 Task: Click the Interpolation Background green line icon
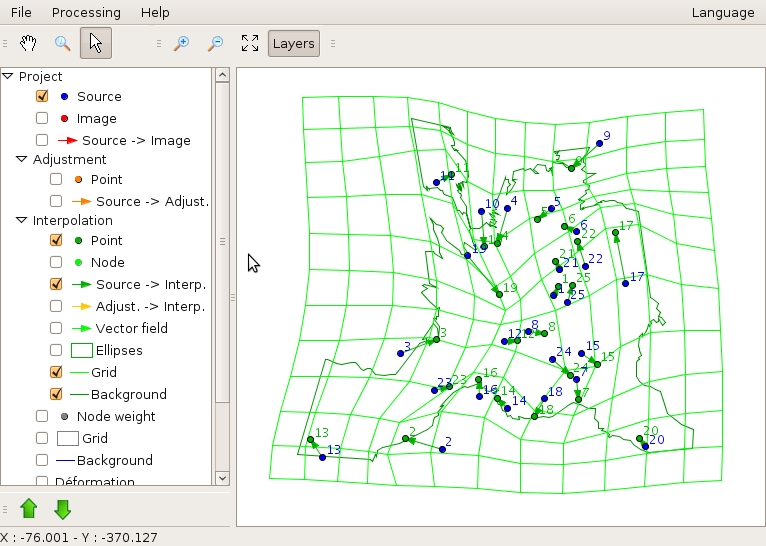click(x=80, y=394)
